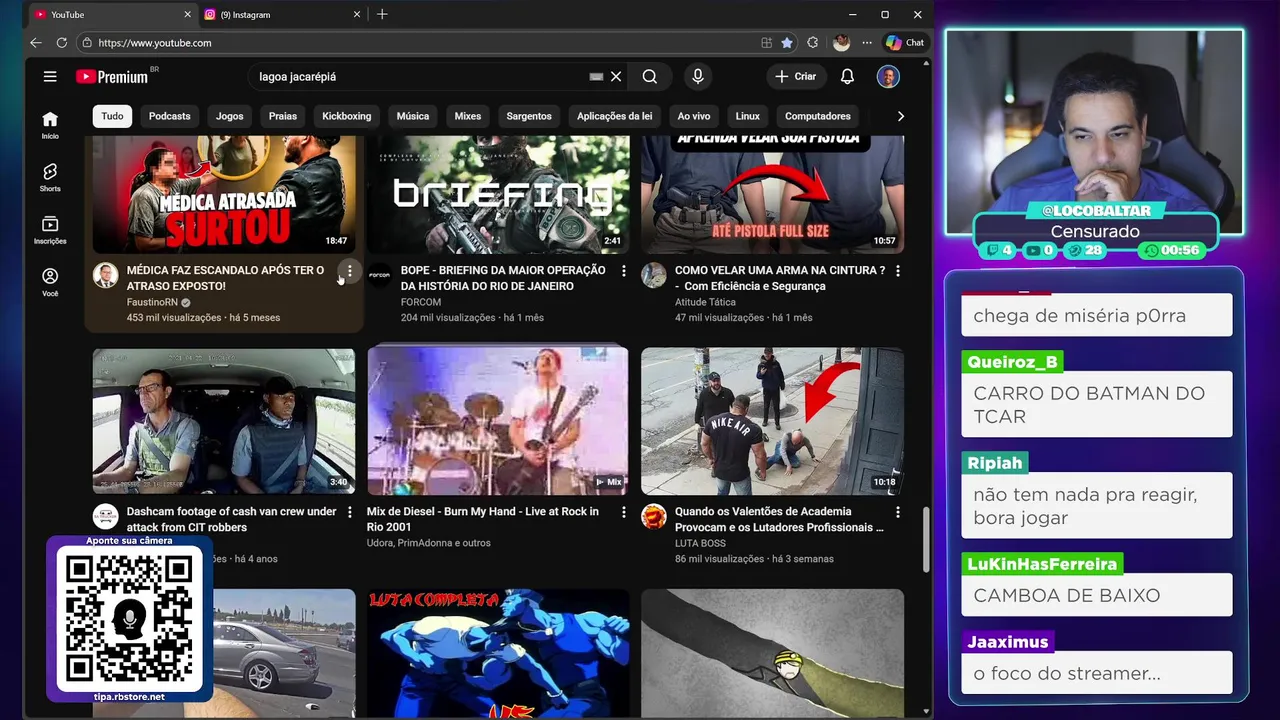1280x720 pixels.
Task: Click the Atitude Tática channel name
Action: tap(705, 302)
